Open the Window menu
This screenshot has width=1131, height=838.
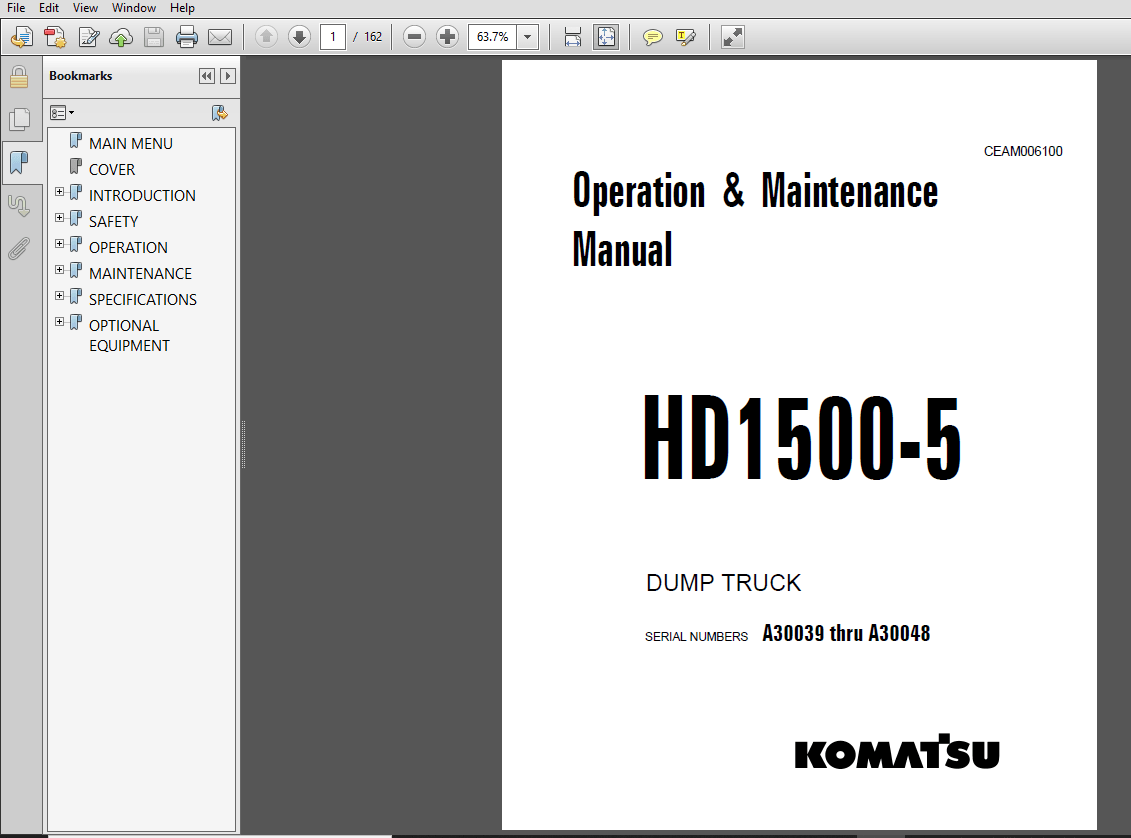[x=133, y=8]
